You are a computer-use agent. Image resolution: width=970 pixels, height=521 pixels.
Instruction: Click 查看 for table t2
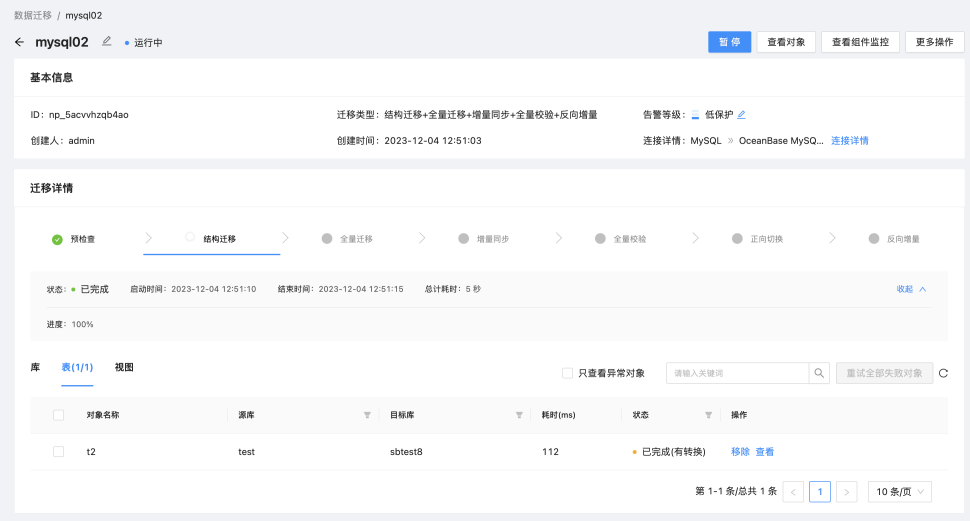pos(765,452)
